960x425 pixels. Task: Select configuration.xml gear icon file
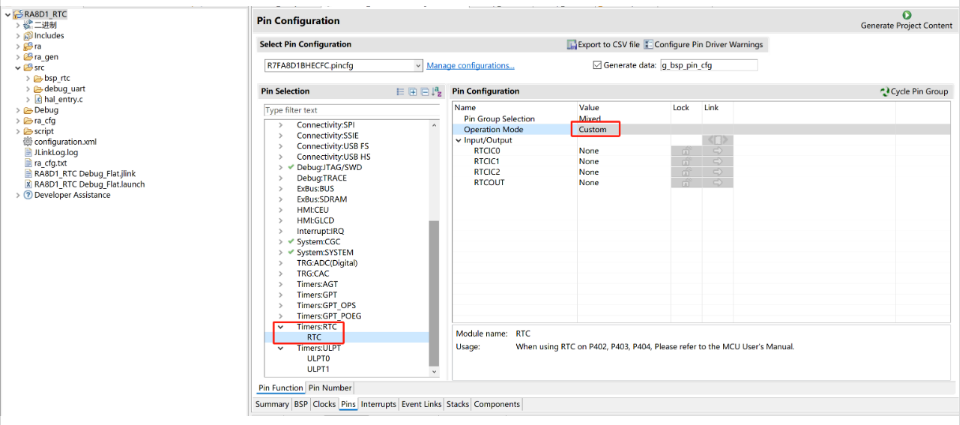(28, 141)
